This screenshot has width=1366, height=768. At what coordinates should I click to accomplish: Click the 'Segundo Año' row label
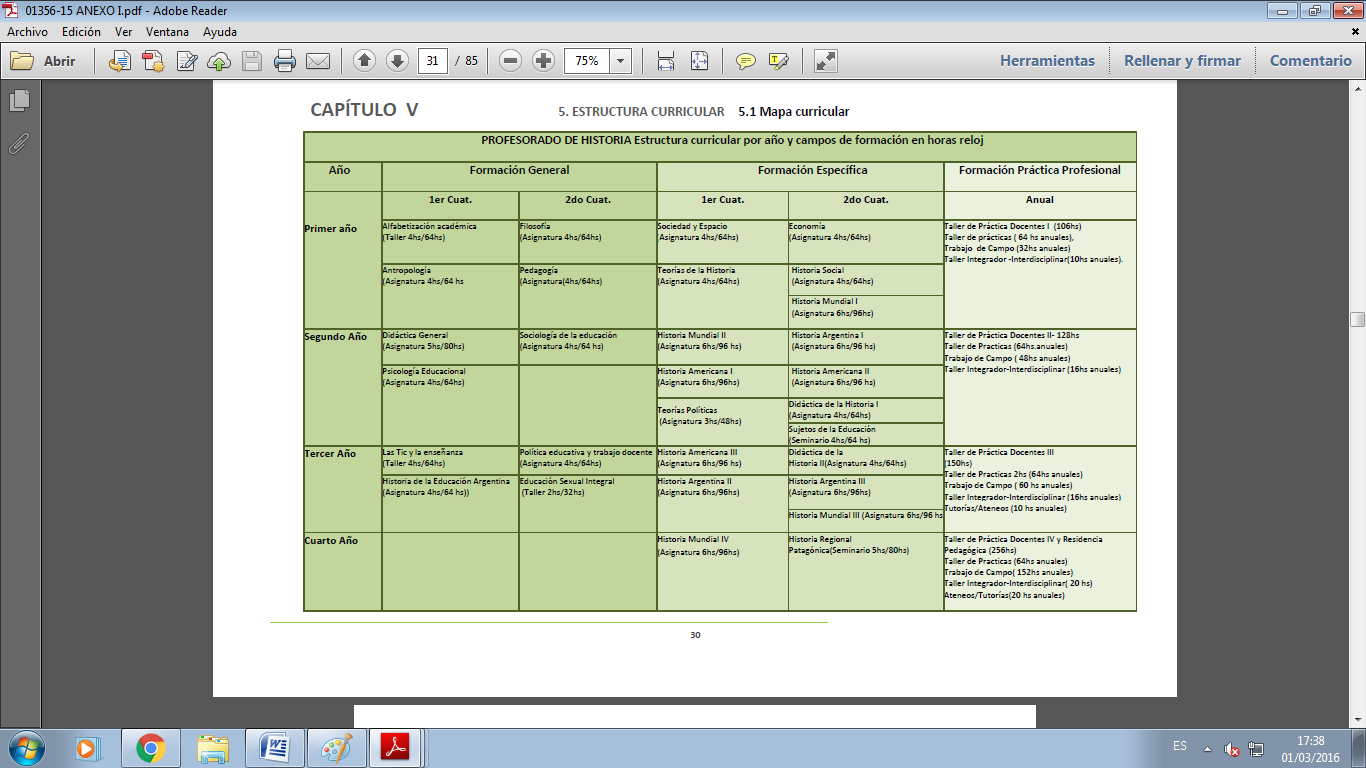click(335, 337)
